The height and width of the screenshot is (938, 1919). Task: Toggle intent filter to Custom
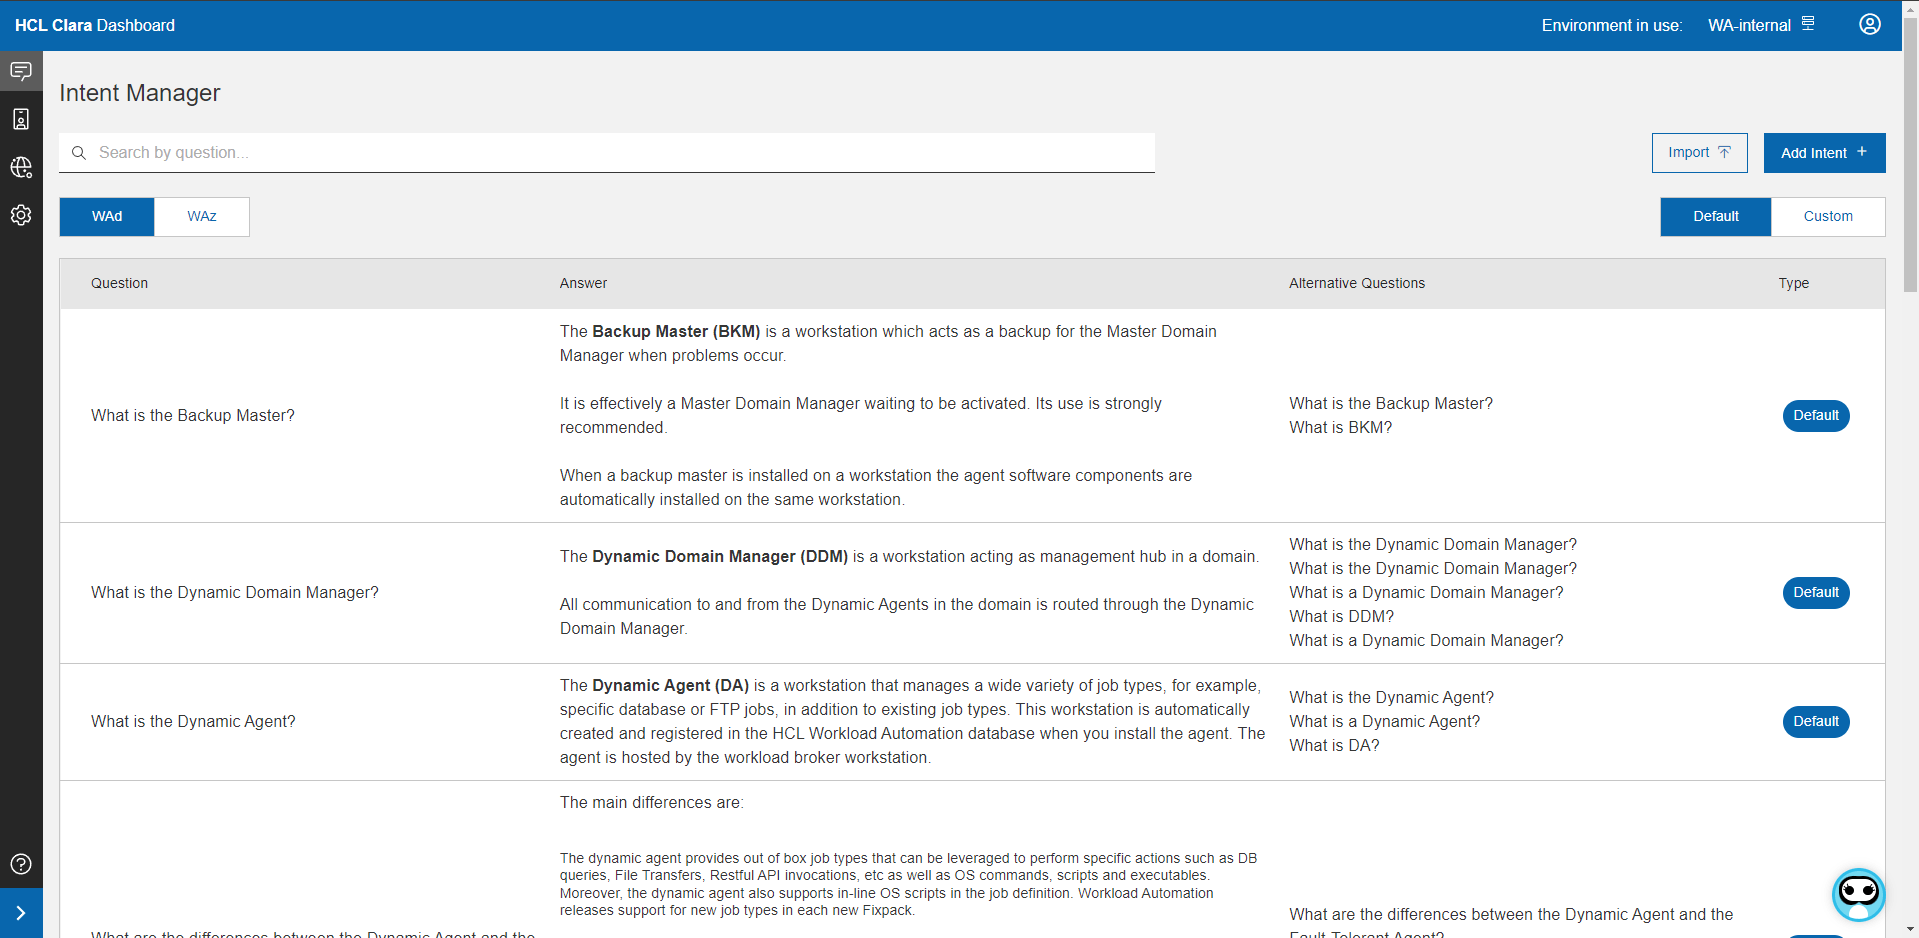point(1827,217)
